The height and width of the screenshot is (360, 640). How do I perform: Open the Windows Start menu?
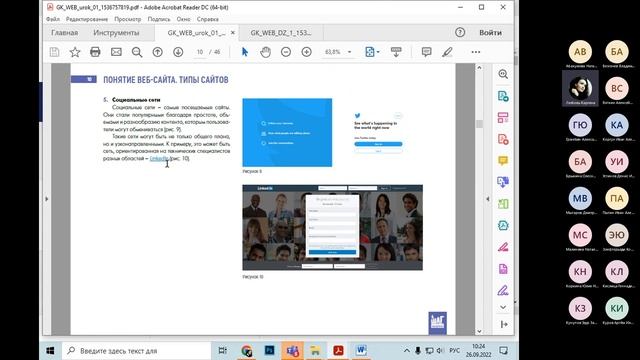[x=51, y=351]
